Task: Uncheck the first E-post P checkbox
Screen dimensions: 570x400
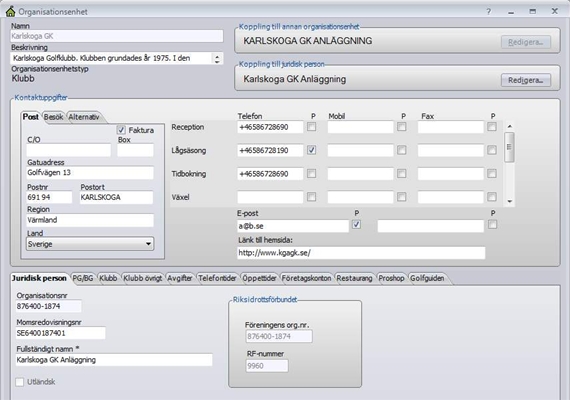Action: coord(357,225)
